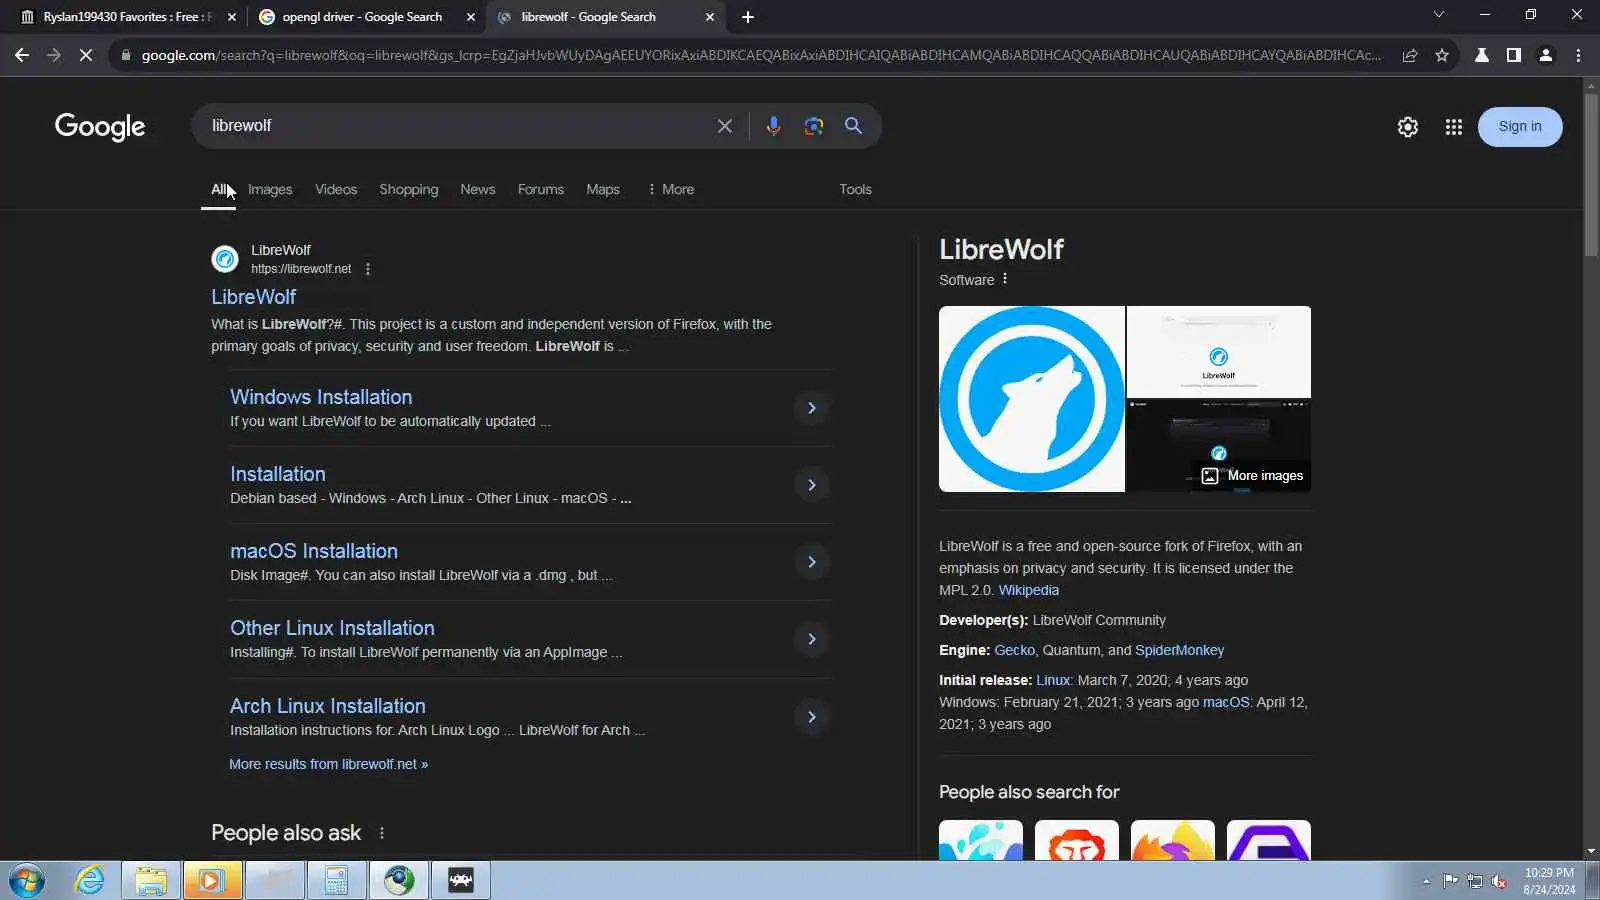Open Chrome Labs flask icon
Viewport: 1600px width, 900px height.
tap(1482, 55)
